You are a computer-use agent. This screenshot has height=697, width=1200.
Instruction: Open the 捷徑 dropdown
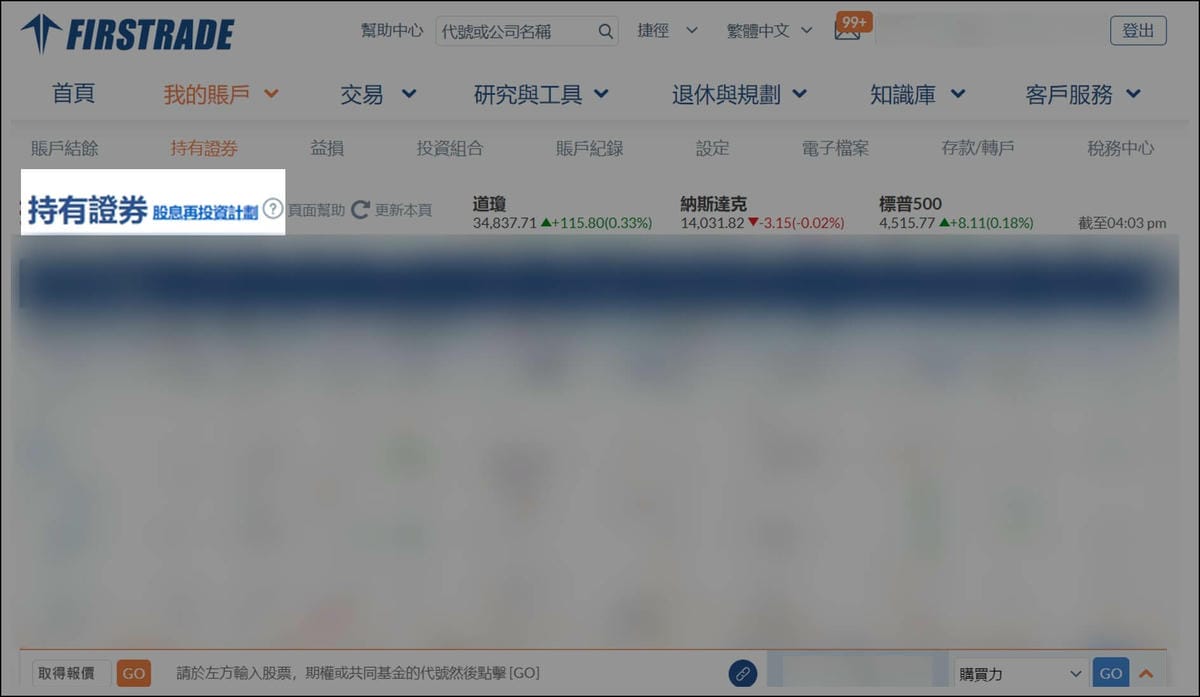click(667, 31)
